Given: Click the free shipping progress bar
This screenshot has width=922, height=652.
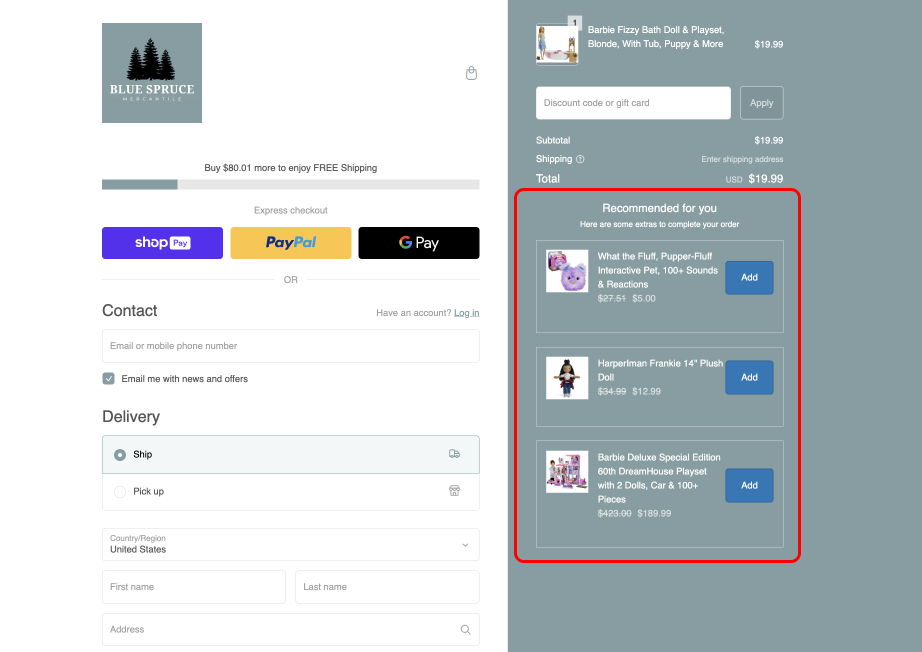Looking at the screenshot, I should [x=290, y=185].
